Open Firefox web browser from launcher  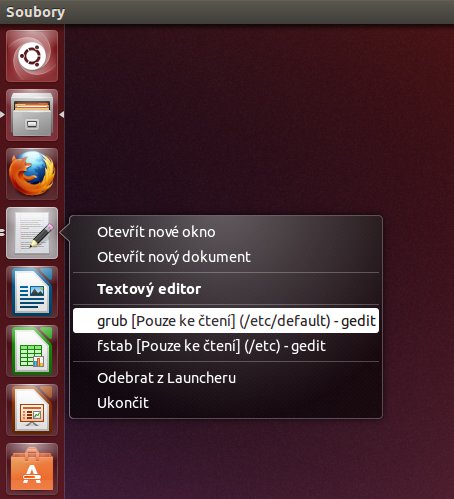pyautogui.click(x=32, y=174)
